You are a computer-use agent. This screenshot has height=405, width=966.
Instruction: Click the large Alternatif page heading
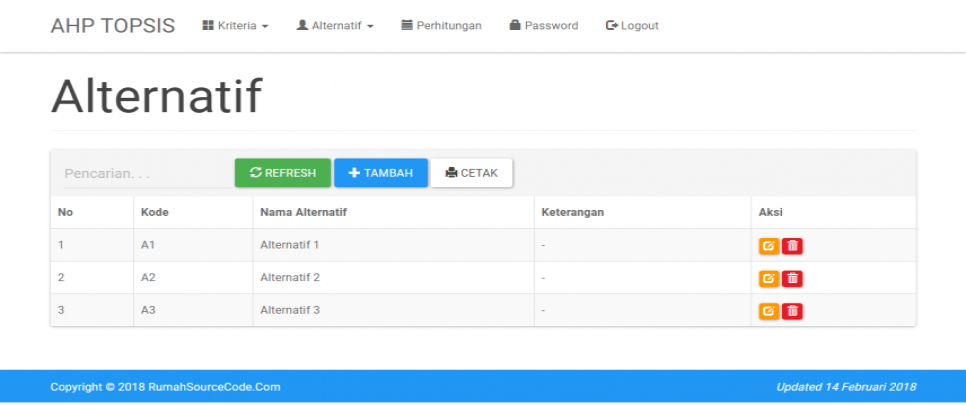click(156, 96)
